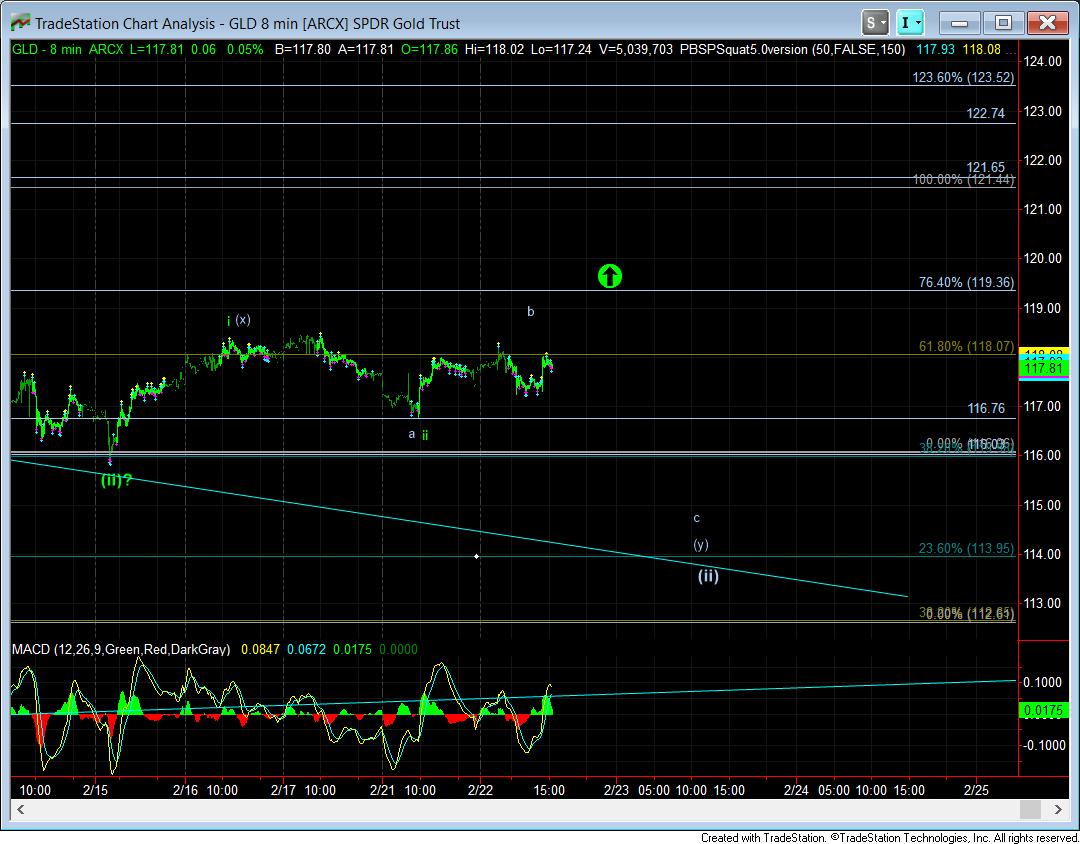The height and width of the screenshot is (844, 1080).
Task: Click the 'c' wave label
Action: click(x=696, y=518)
